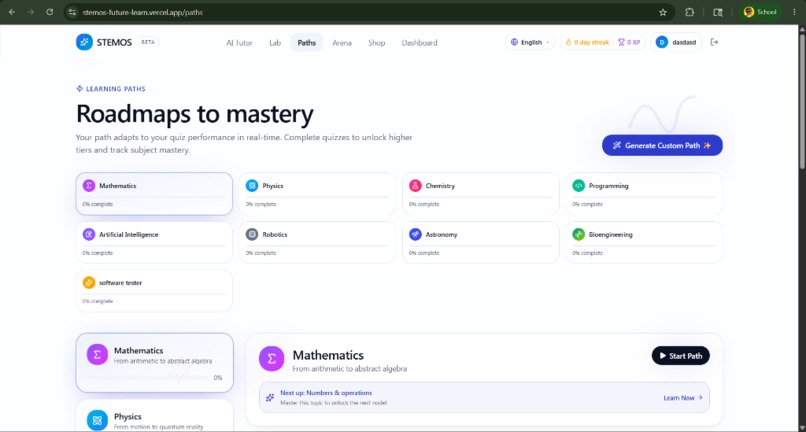Click the Robotics subject name text

(x=274, y=235)
